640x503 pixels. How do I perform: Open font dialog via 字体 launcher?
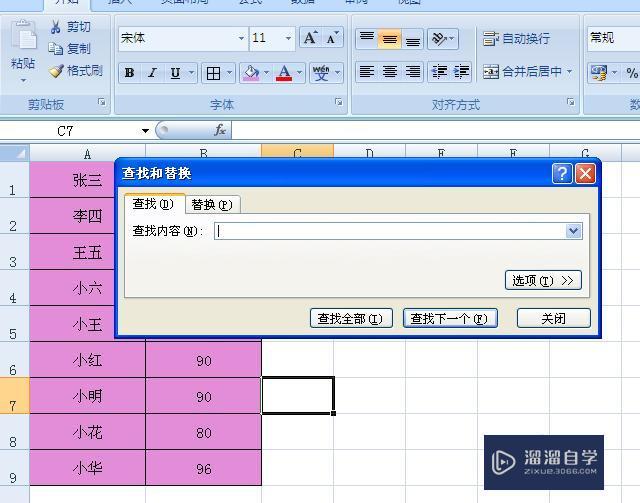338,102
